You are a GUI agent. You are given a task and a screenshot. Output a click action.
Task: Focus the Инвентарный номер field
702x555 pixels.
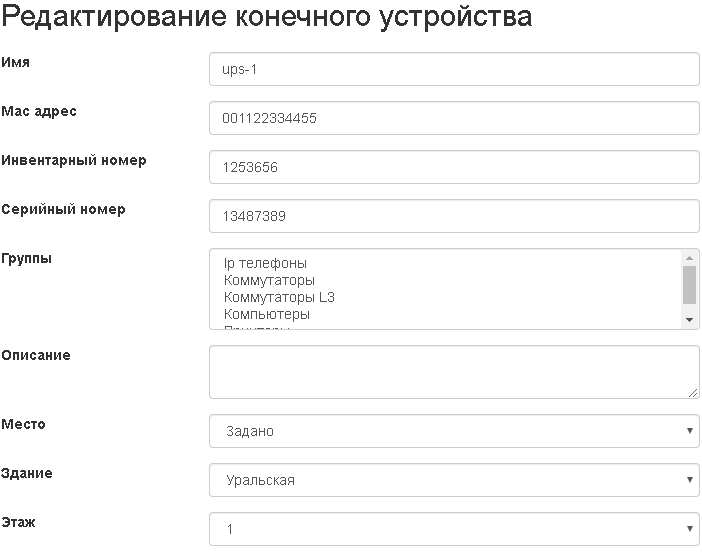tap(453, 167)
